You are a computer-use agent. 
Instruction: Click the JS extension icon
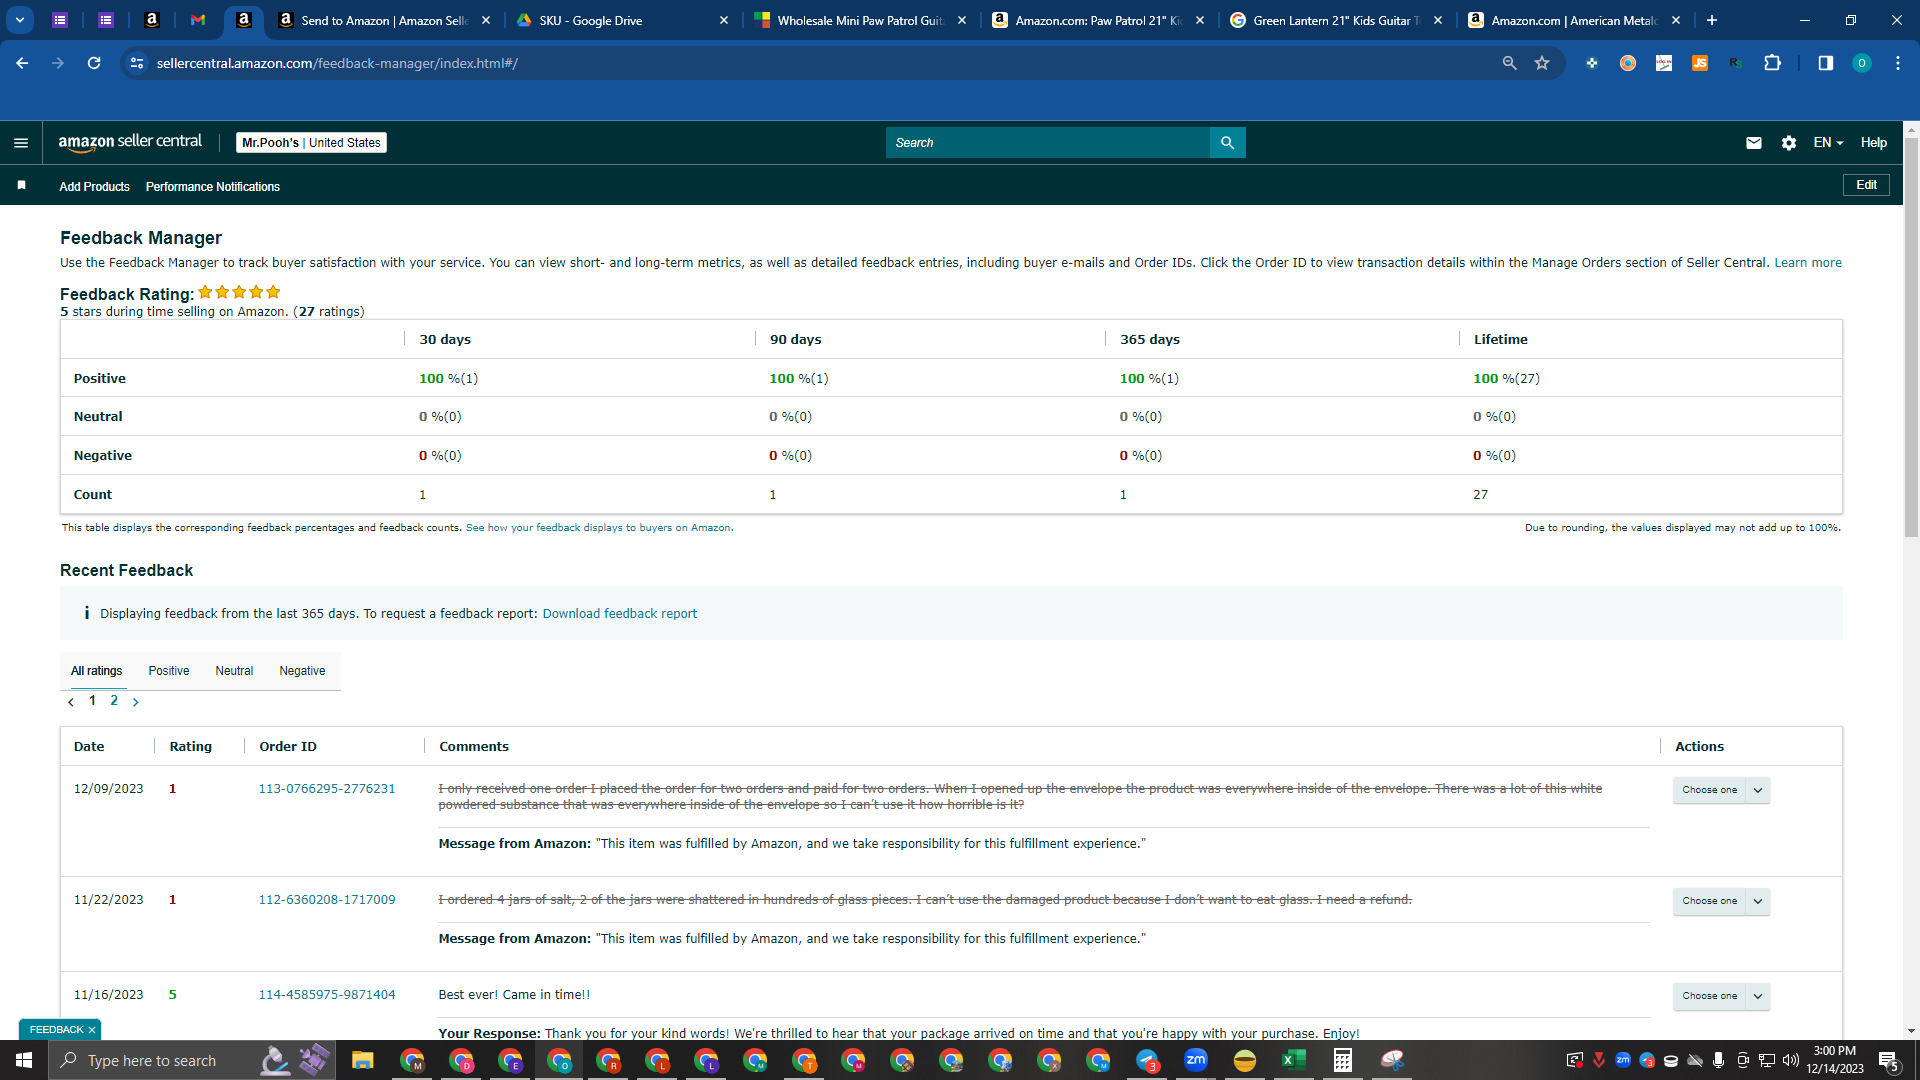pos(1699,63)
